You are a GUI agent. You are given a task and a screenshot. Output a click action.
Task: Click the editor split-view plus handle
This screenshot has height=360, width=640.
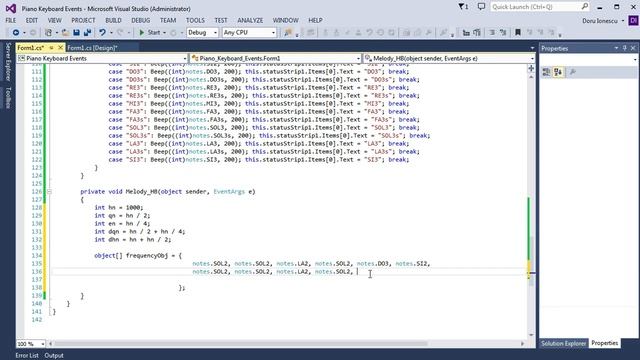pos(531,68)
